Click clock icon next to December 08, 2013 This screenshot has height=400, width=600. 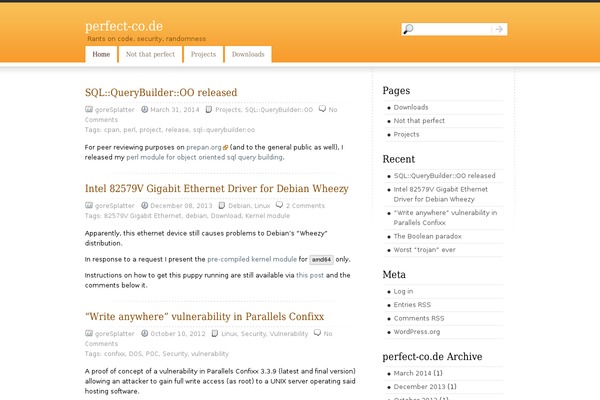144,206
